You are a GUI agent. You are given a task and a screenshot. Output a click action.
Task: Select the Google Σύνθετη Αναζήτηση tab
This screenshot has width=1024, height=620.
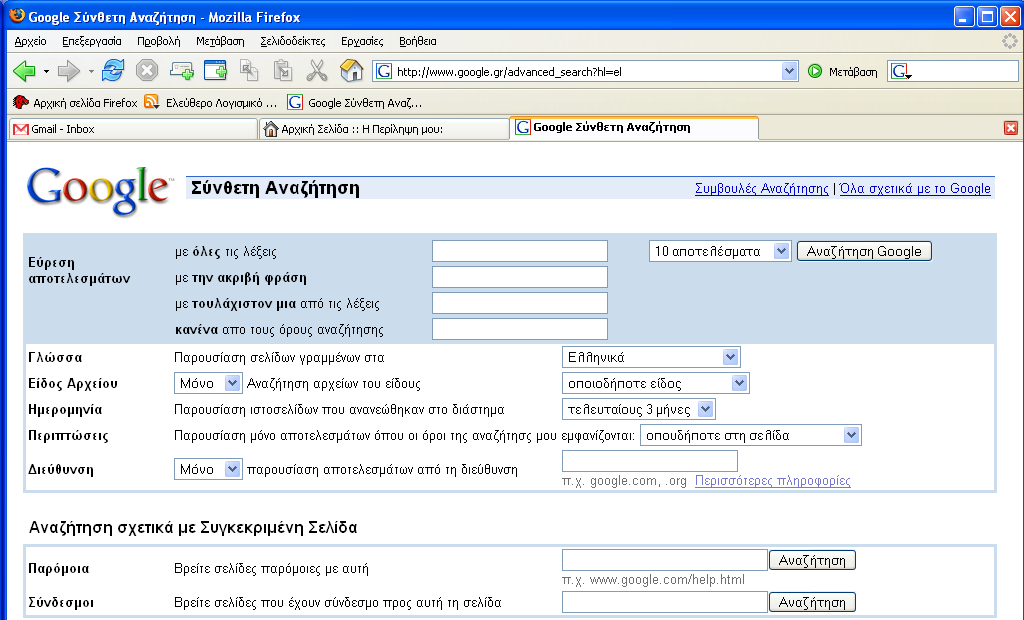pos(634,127)
